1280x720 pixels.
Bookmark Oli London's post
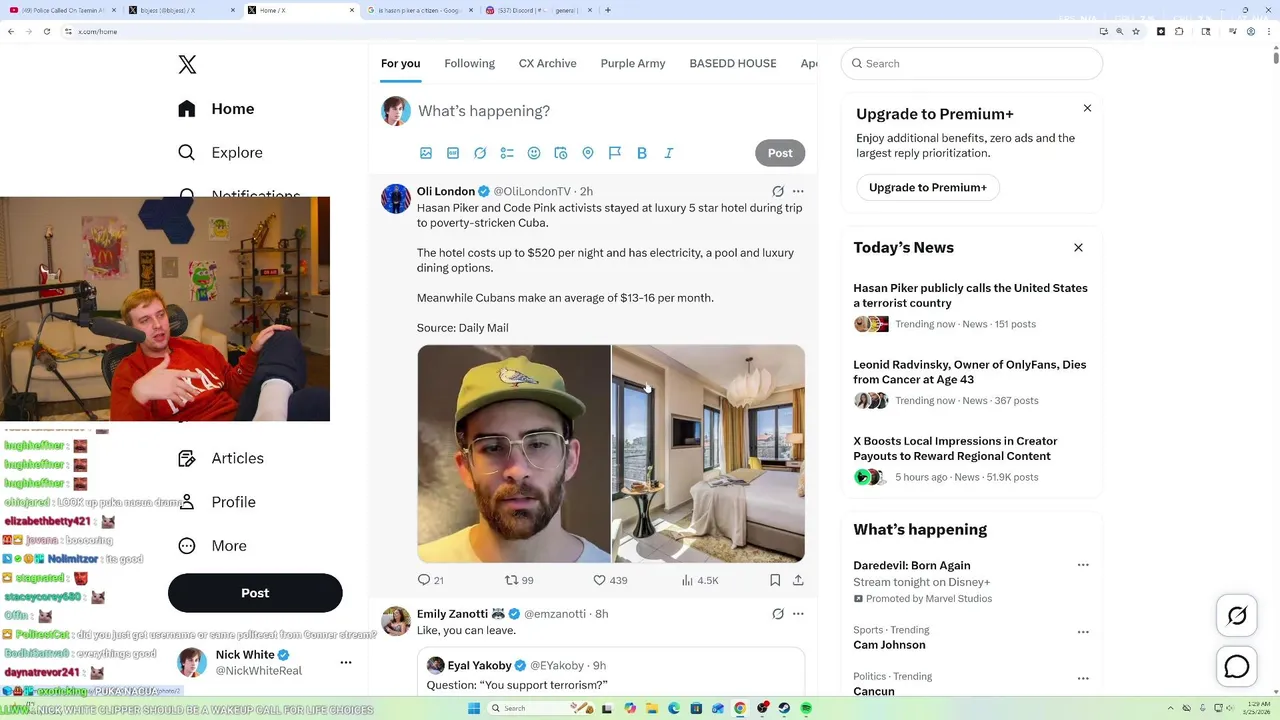point(775,580)
